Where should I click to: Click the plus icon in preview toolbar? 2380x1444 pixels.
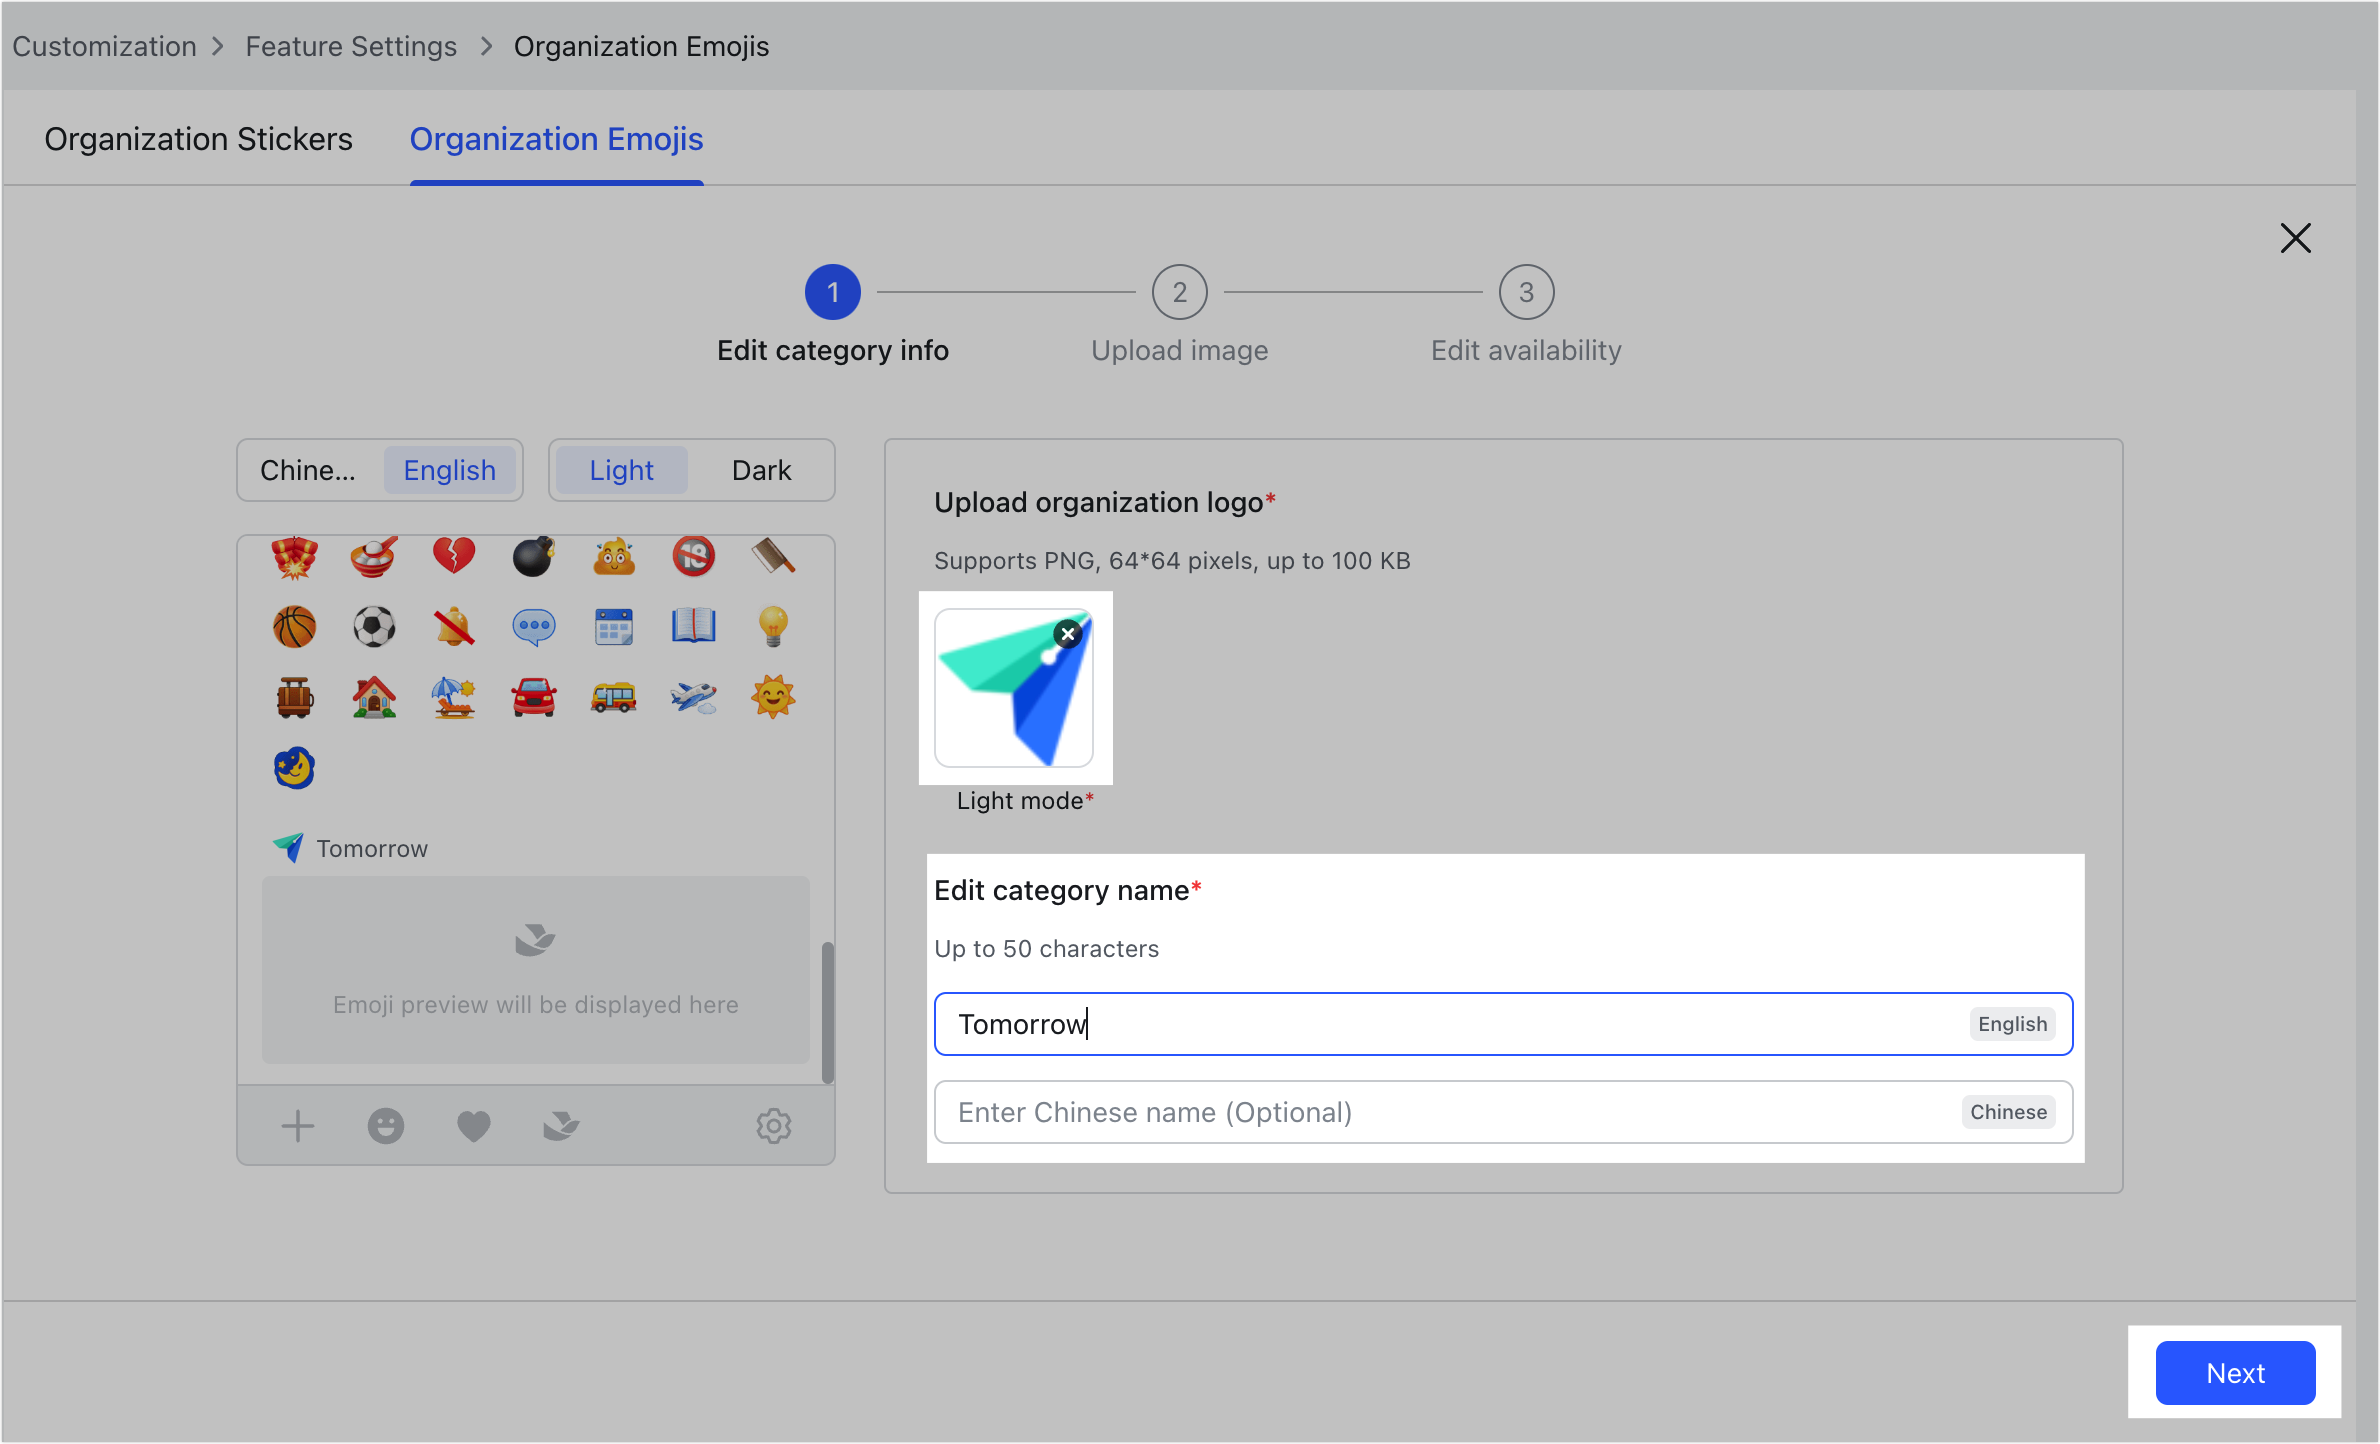click(297, 1126)
